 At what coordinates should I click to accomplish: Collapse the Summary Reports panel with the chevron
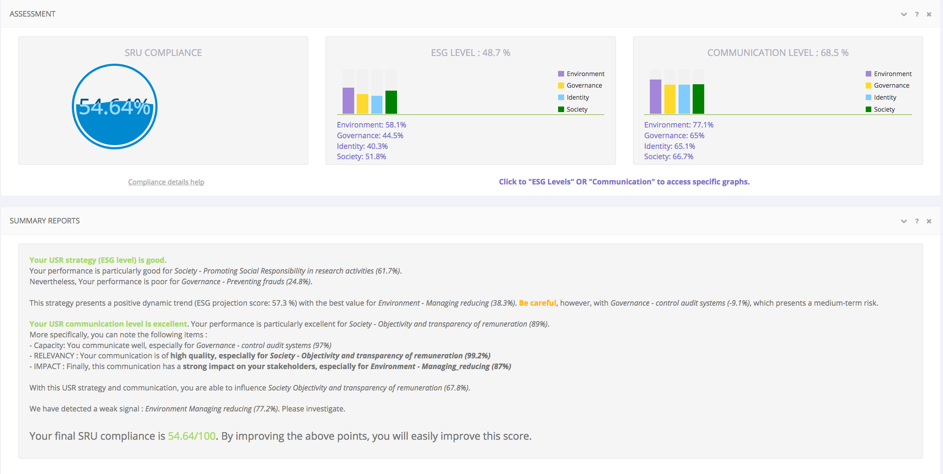click(904, 221)
